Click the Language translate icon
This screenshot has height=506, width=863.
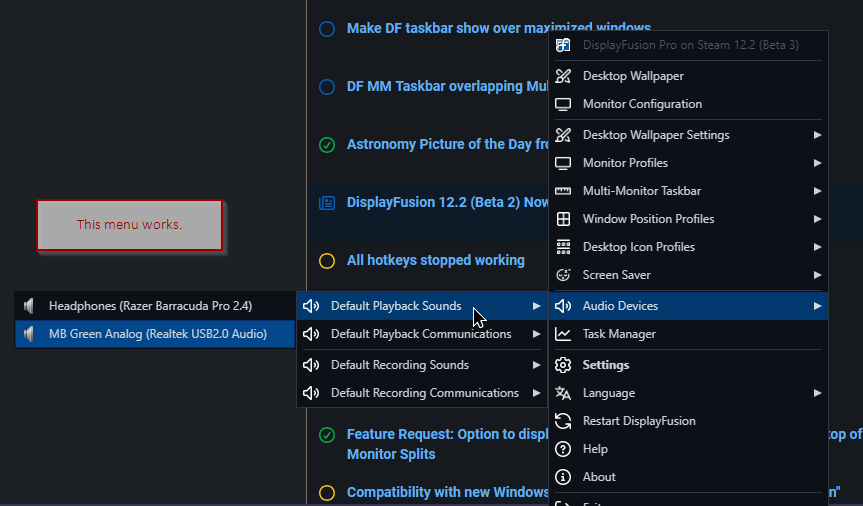[x=563, y=393]
